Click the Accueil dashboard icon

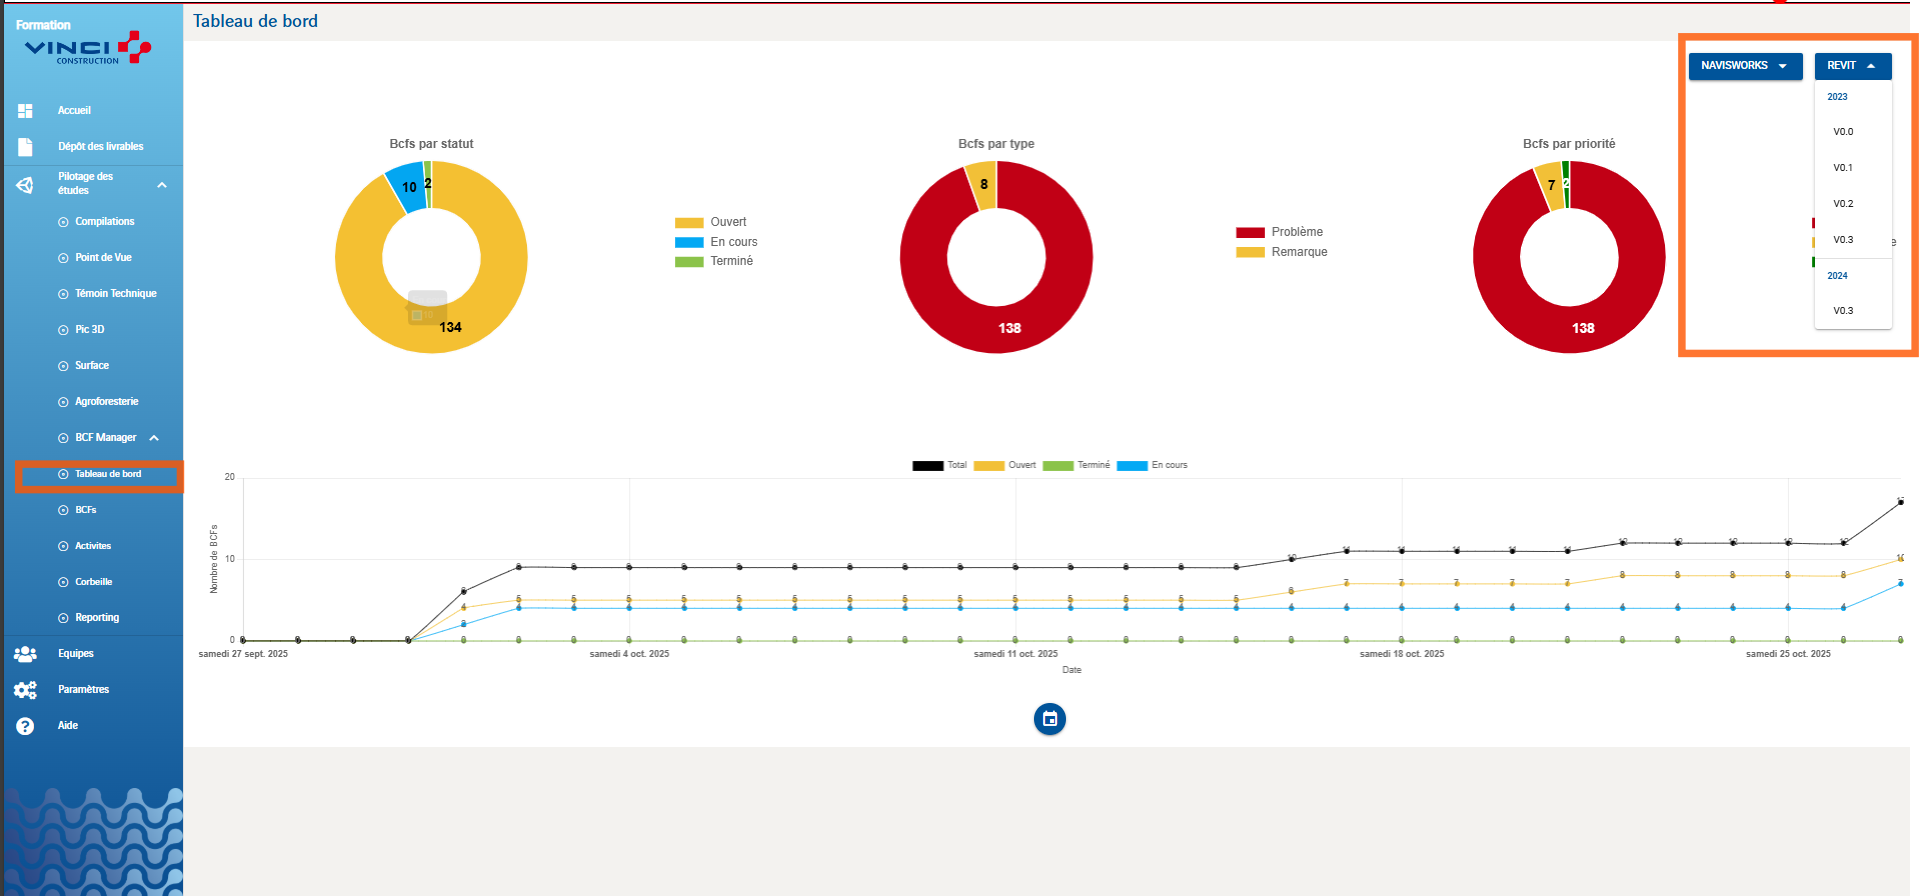(x=26, y=111)
